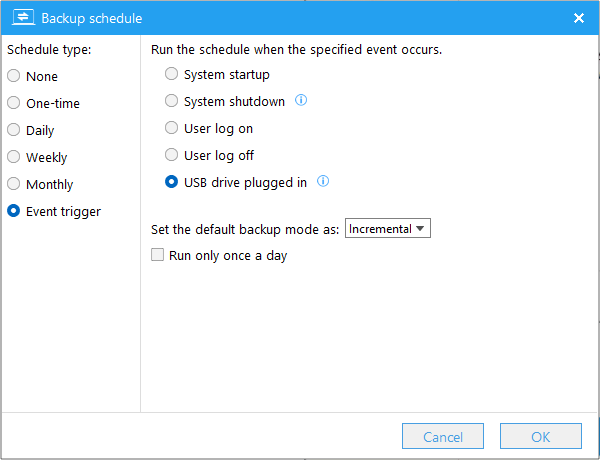Select the USB drive plugged in option
Image resolution: width=600 pixels, height=460 pixels.
point(172,182)
